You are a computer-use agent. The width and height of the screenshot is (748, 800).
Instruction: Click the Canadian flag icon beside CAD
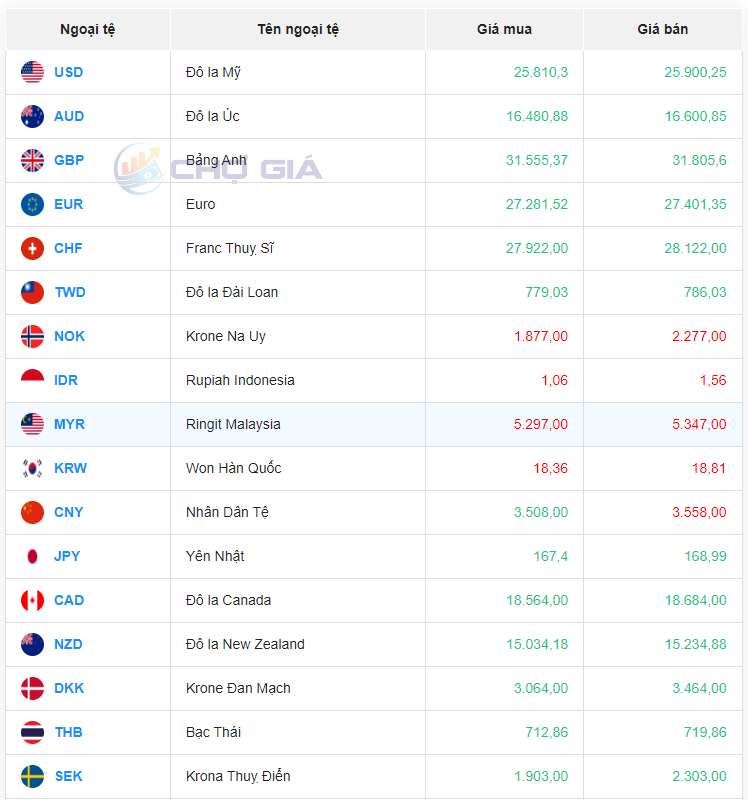pos(32,600)
